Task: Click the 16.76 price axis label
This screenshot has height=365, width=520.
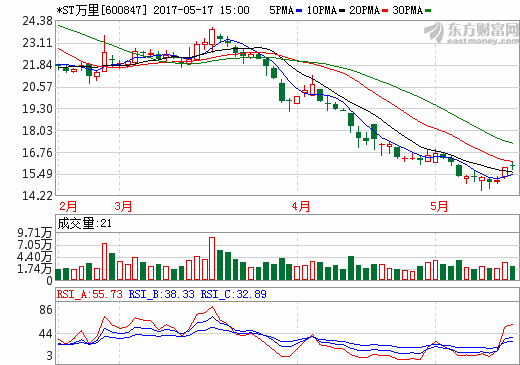Action: 38,153
